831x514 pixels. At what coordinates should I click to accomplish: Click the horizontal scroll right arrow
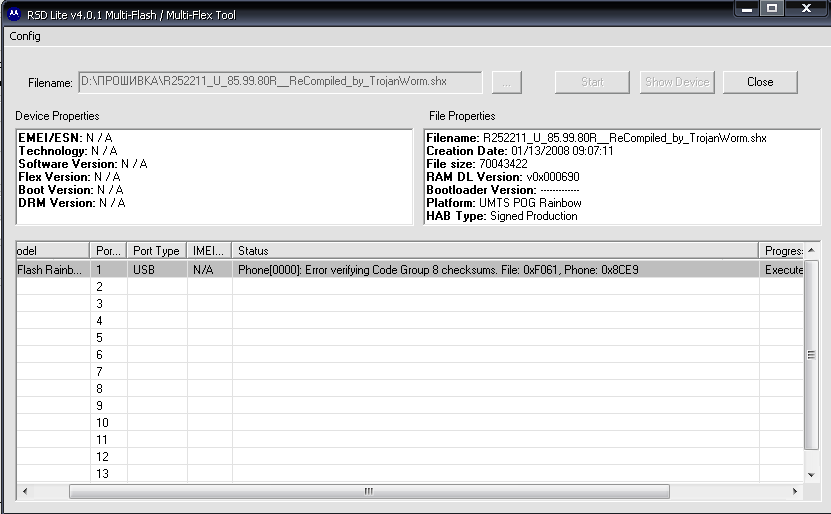(794, 491)
